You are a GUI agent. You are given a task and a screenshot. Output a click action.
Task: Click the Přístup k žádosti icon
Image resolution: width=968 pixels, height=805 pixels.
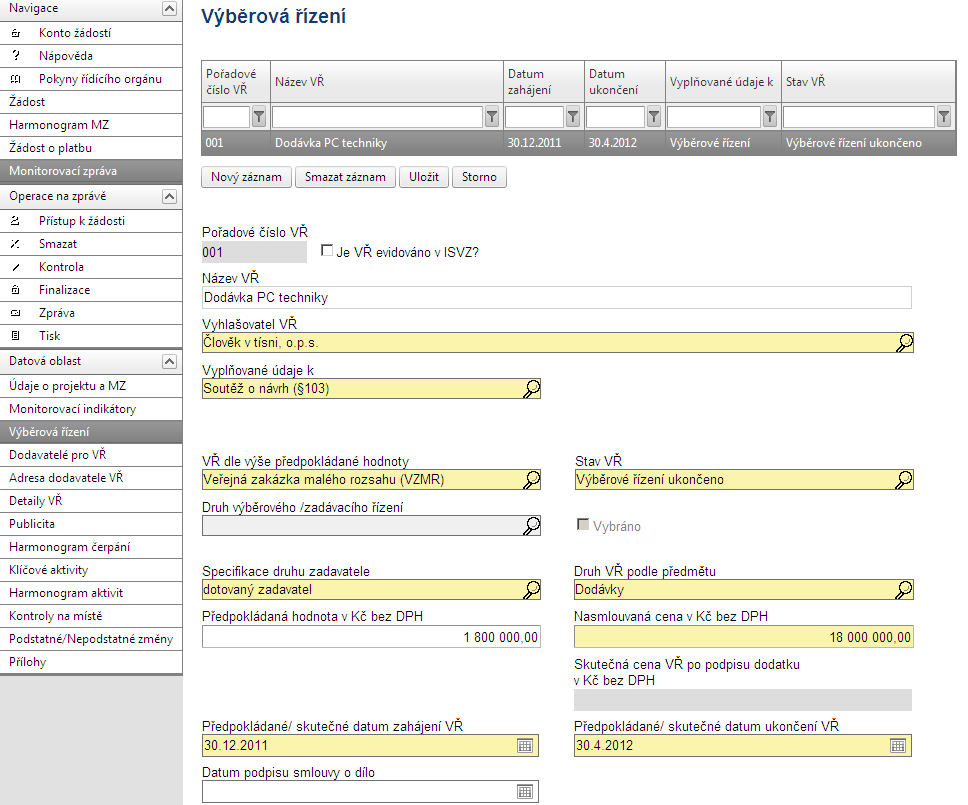[16, 221]
